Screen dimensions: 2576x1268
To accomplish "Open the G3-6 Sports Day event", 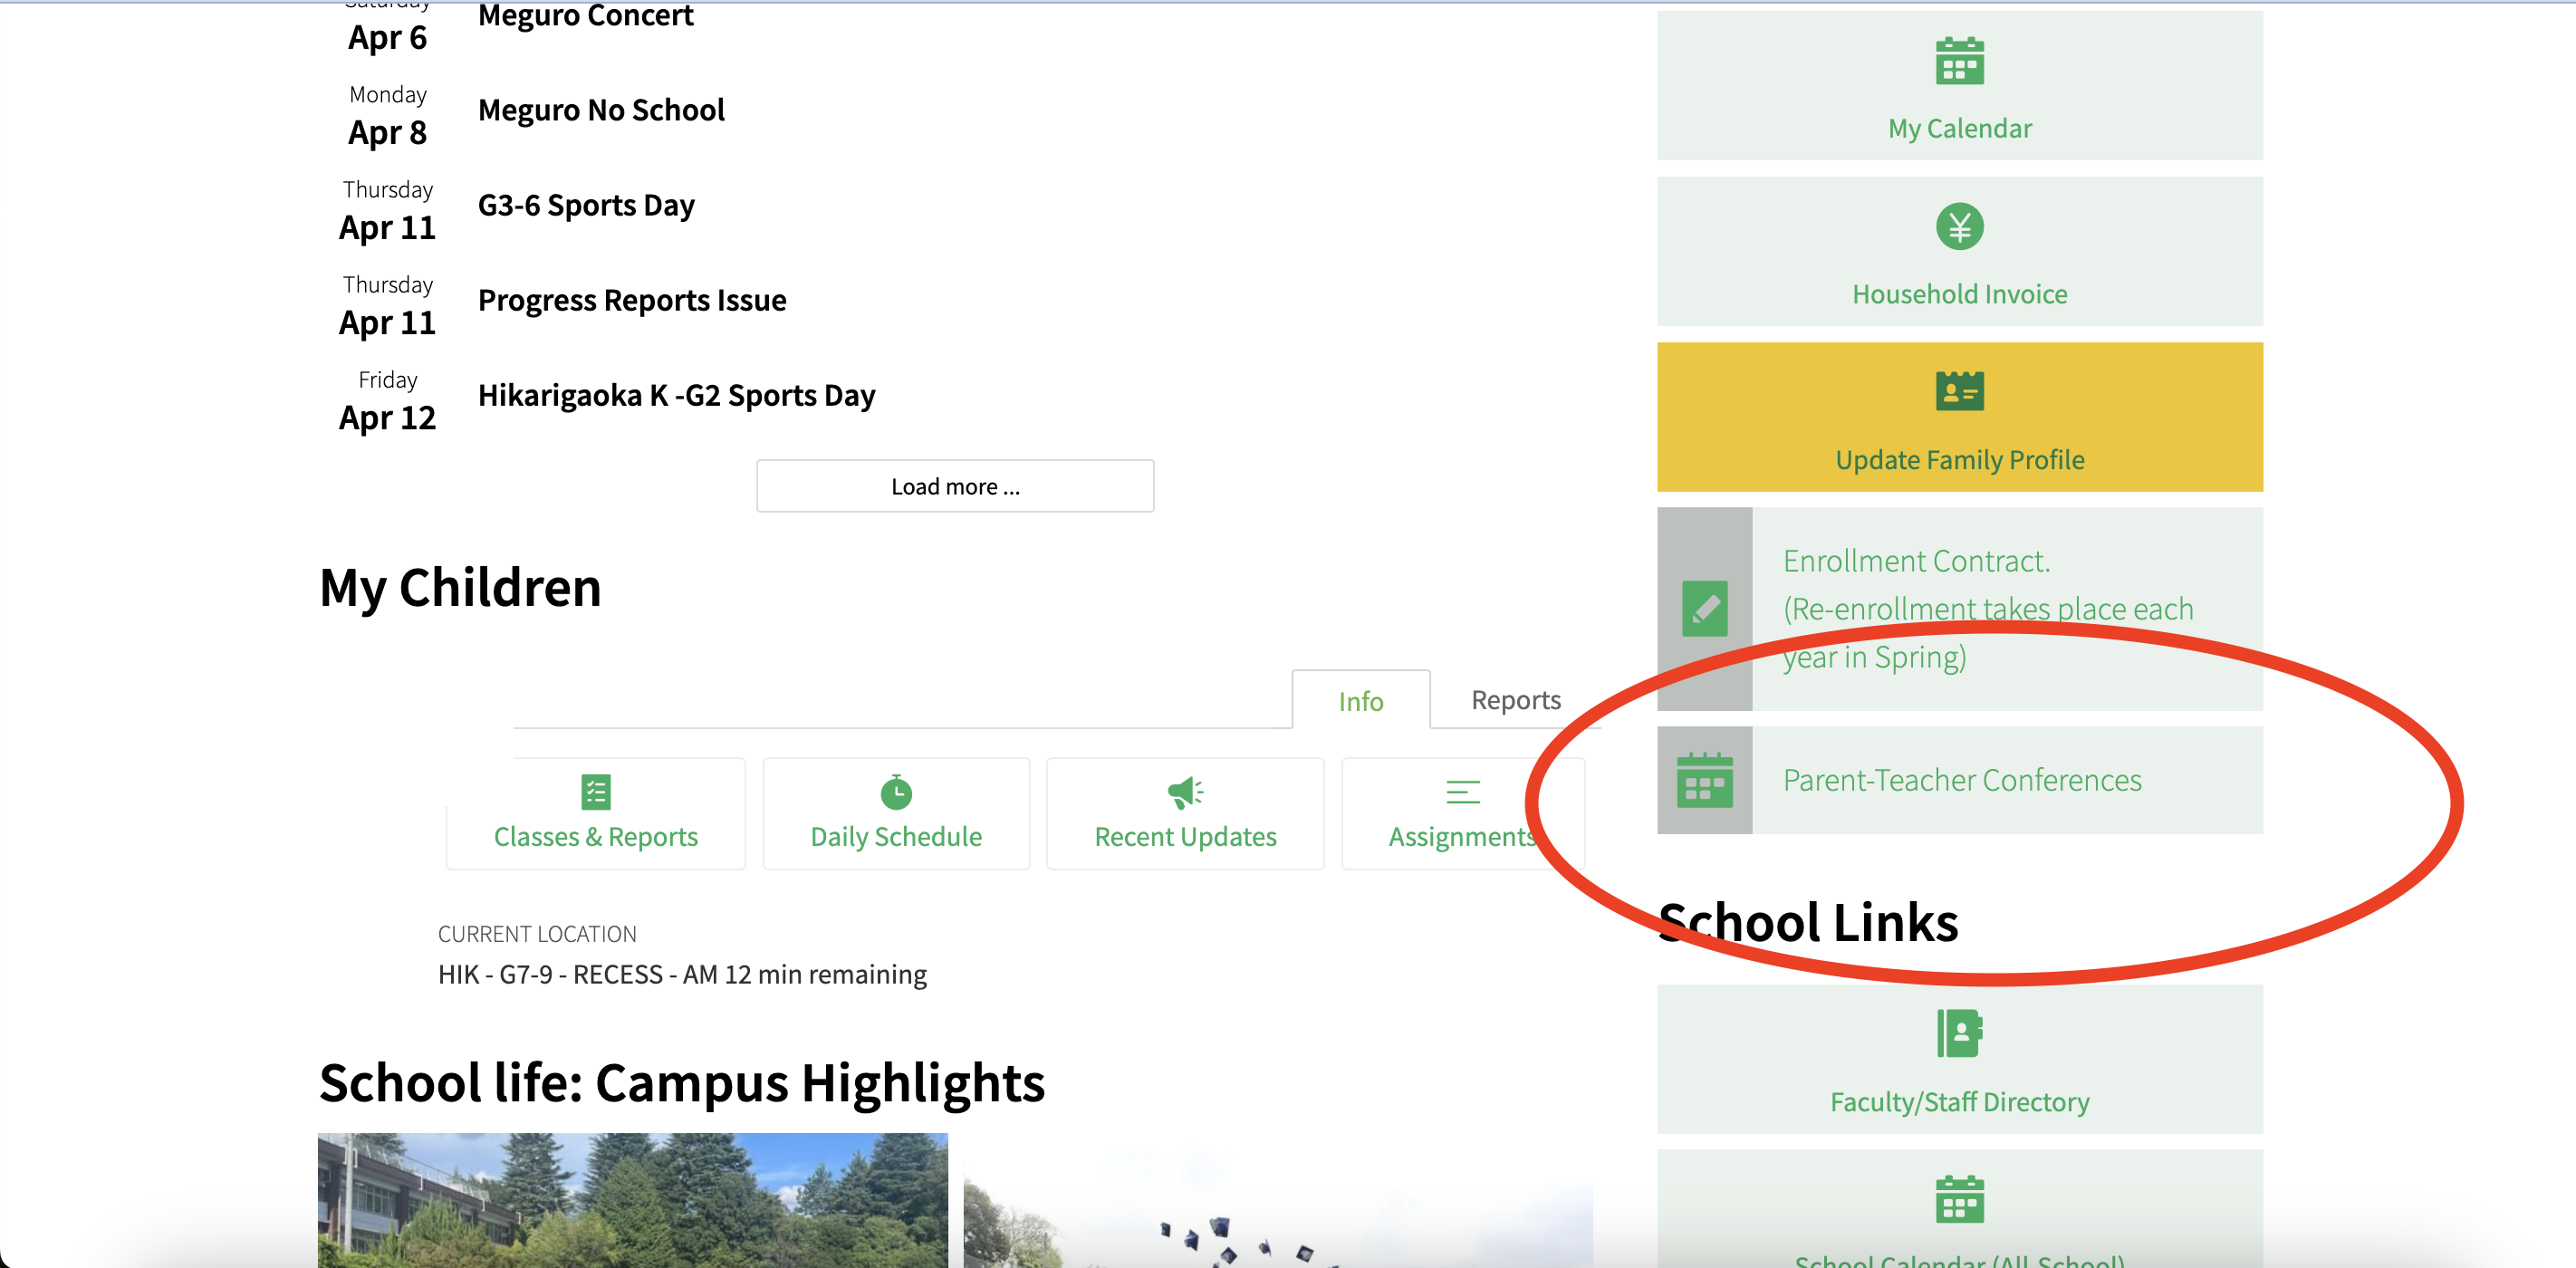I will click(586, 205).
